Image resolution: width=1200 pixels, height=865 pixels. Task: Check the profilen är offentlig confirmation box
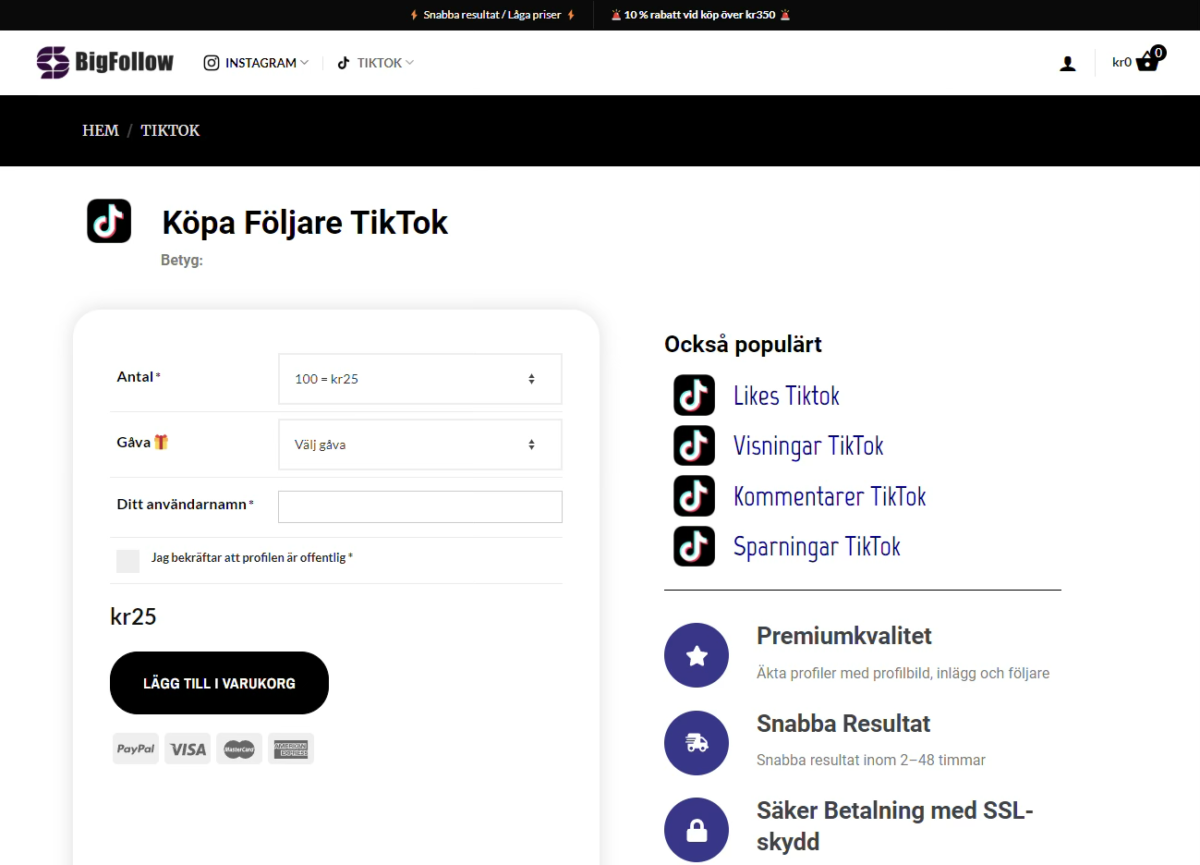coord(127,561)
